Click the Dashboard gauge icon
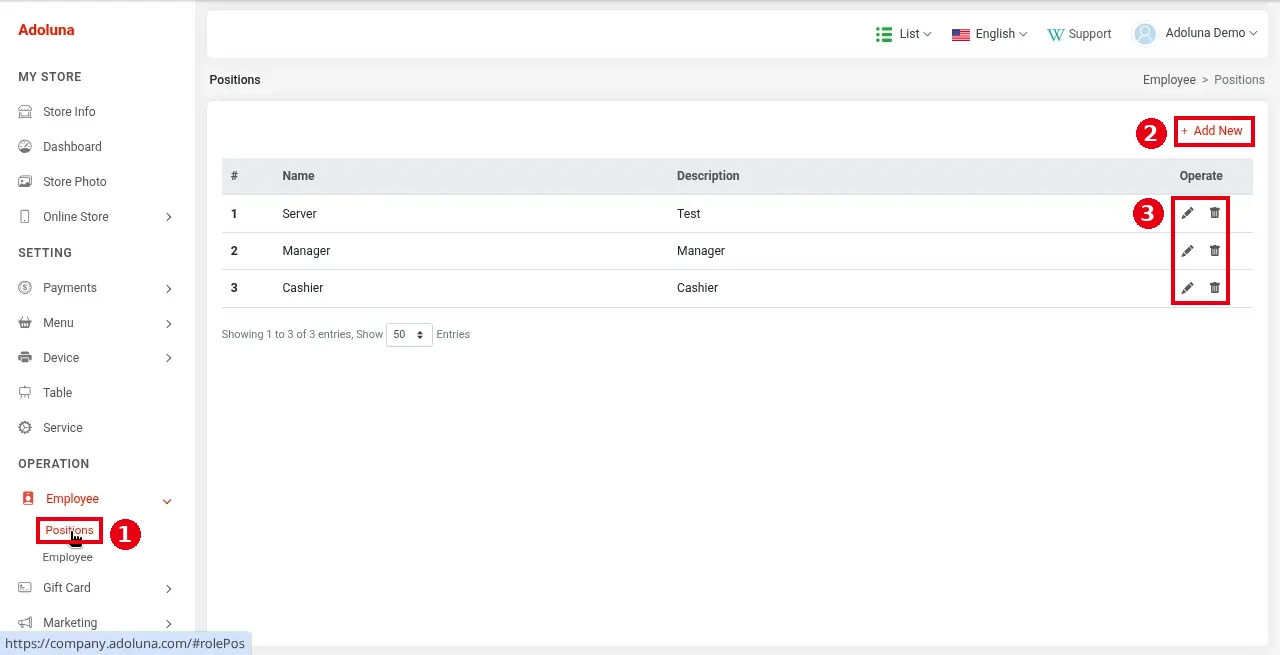 coord(25,147)
